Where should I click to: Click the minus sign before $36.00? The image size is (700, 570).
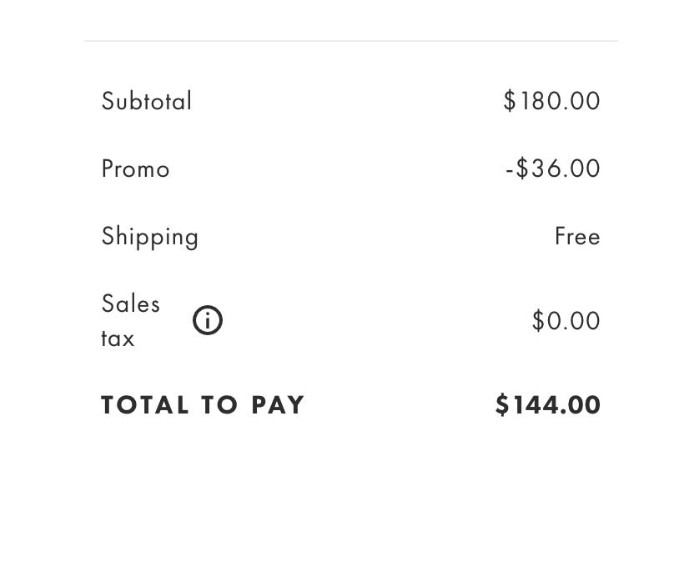pos(509,169)
